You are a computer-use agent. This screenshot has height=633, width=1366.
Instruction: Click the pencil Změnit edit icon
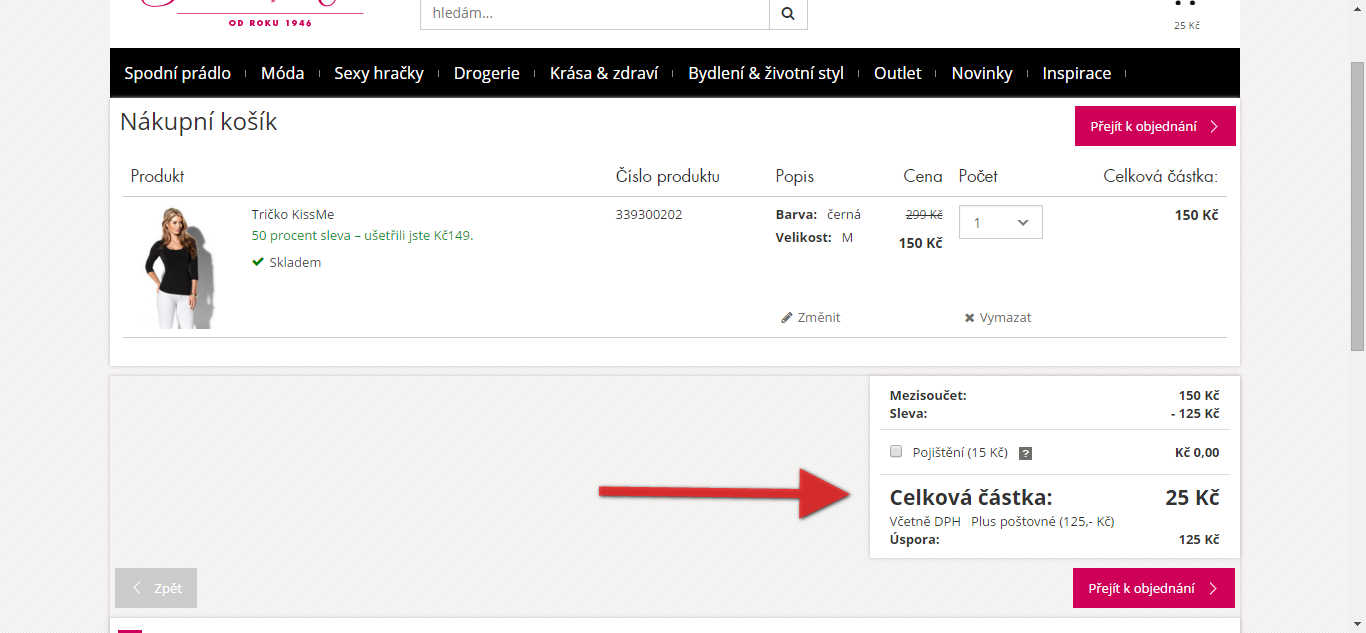[787, 318]
